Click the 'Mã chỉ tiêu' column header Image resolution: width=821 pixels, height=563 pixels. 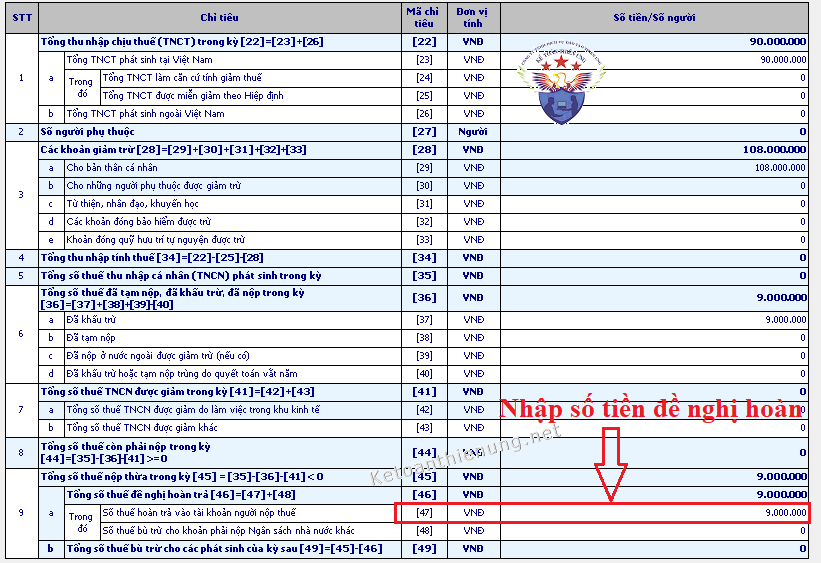[x=424, y=18]
